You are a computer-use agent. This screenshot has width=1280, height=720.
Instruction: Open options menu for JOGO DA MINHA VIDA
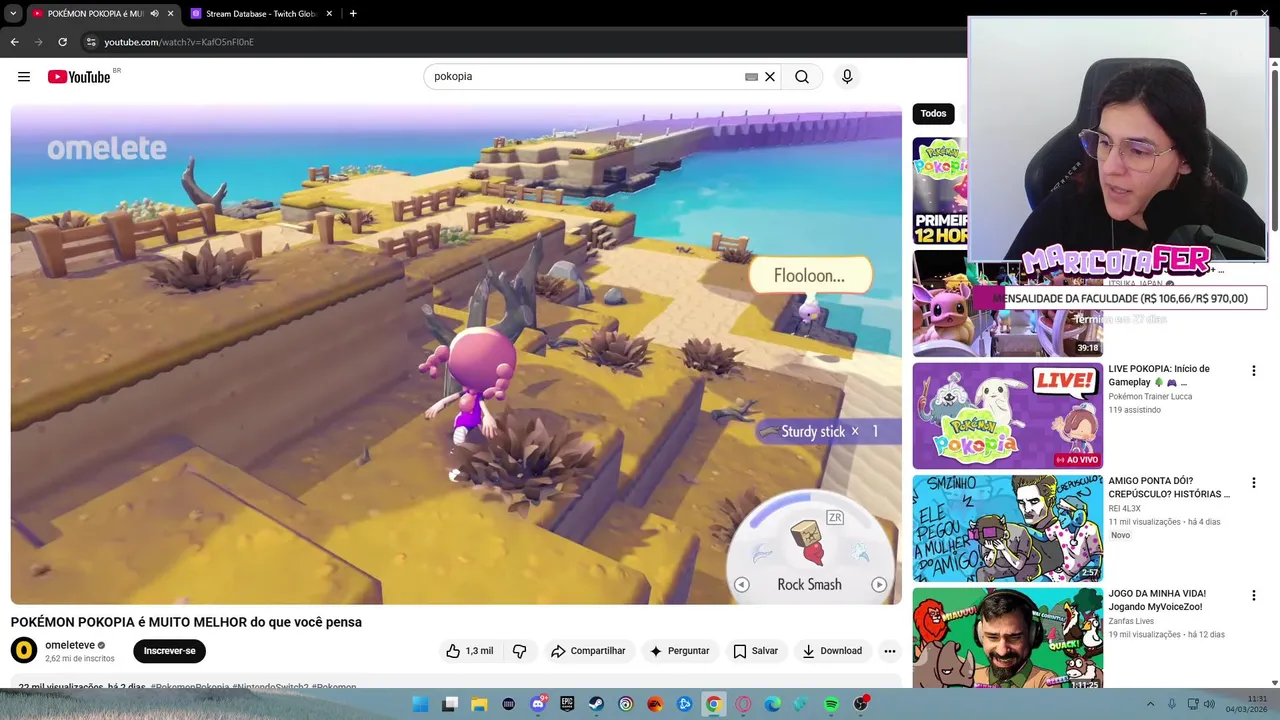pos(1253,596)
